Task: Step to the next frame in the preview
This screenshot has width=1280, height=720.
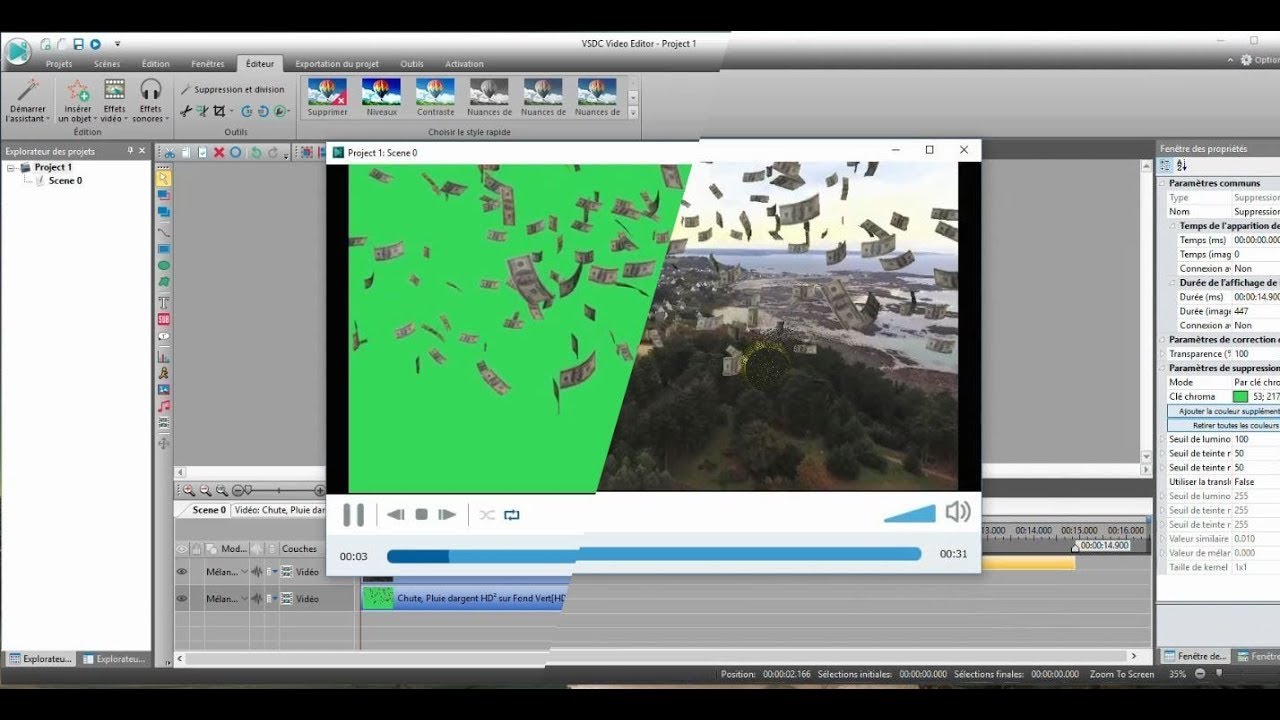Action: pyautogui.click(x=447, y=515)
